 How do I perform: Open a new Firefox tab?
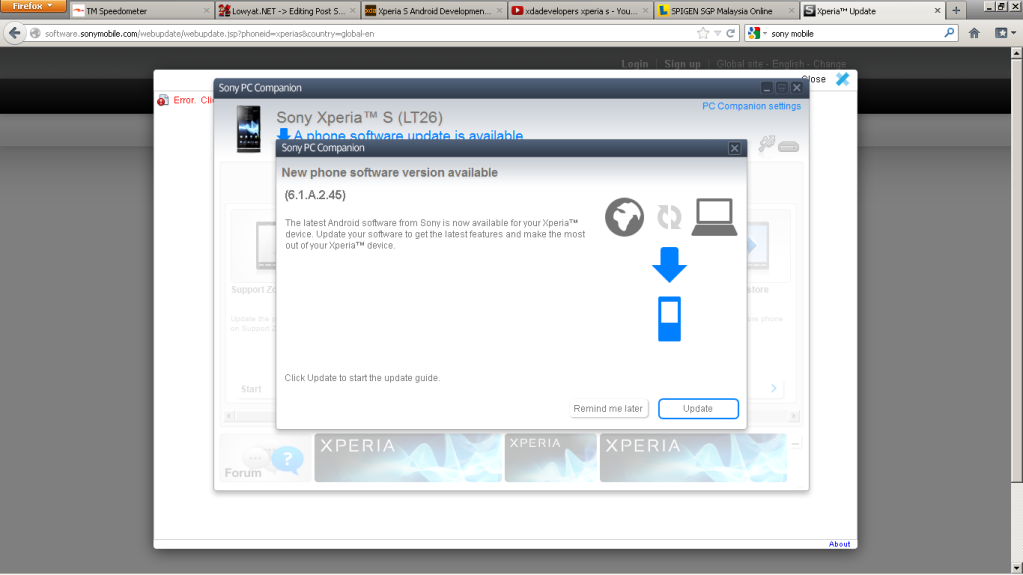click(x=956, y=11)
